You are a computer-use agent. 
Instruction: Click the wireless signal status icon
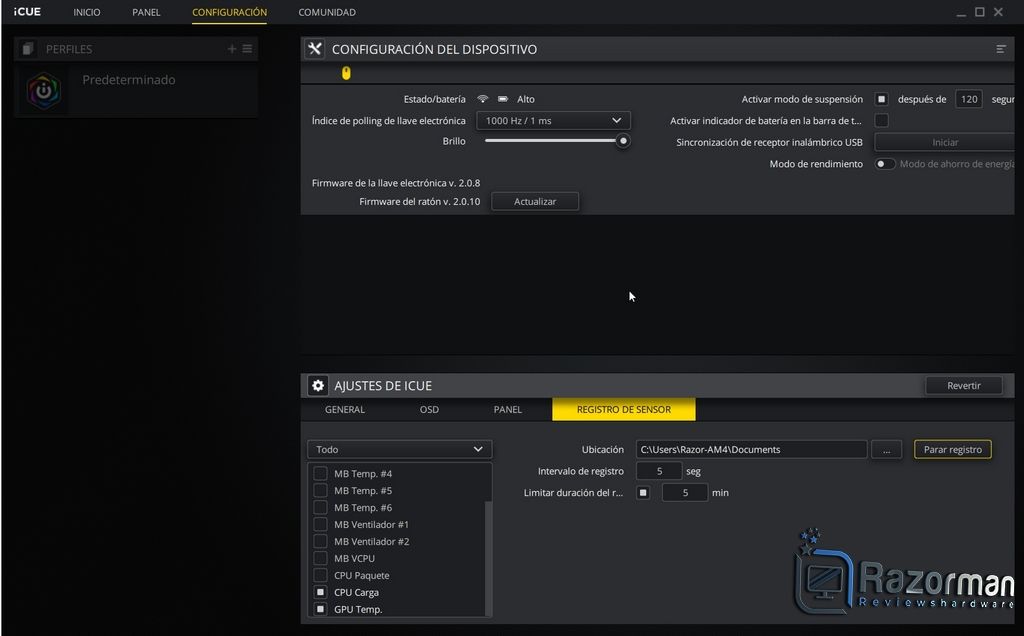point(483,99)
